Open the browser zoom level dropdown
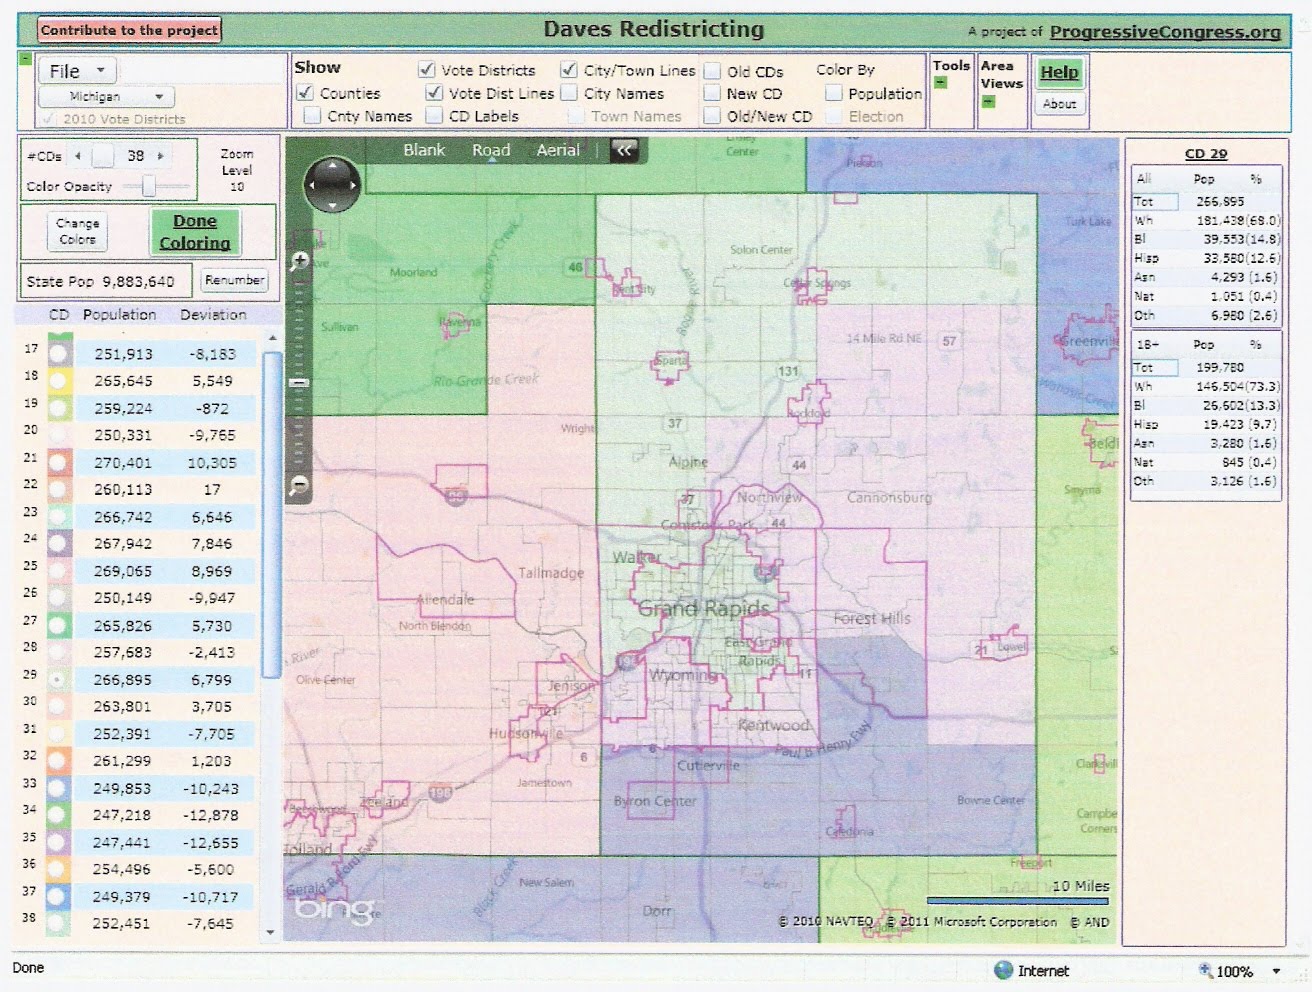 (1276, 971)
